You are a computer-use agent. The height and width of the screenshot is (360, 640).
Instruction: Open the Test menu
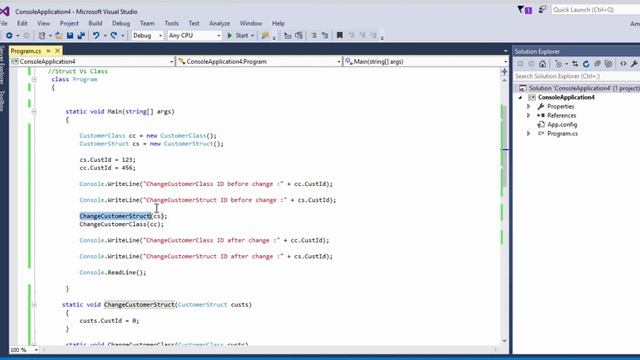[x=194, y=23]
